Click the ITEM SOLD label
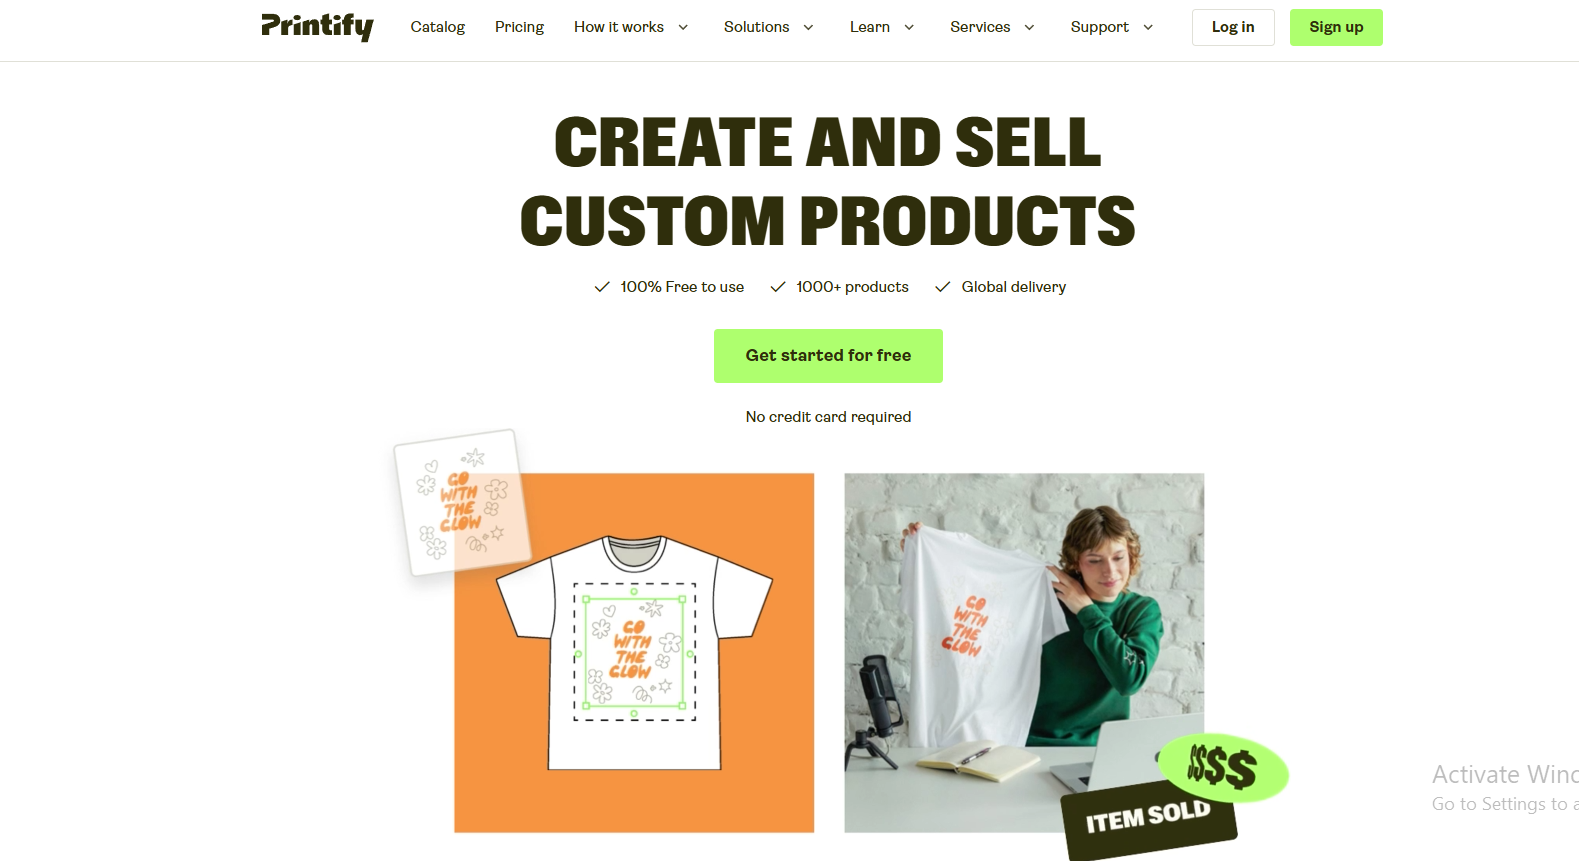The image size is (1579, 861). 1149,817
